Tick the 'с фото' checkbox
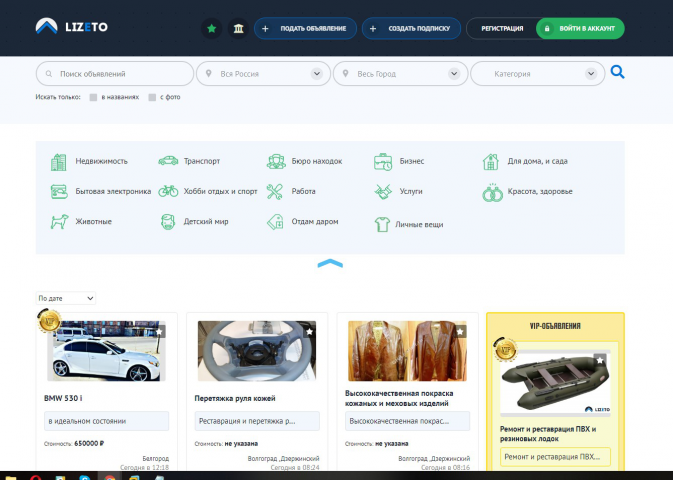The image size is (673, 480). pyautogui.click(x=152, y=97)
